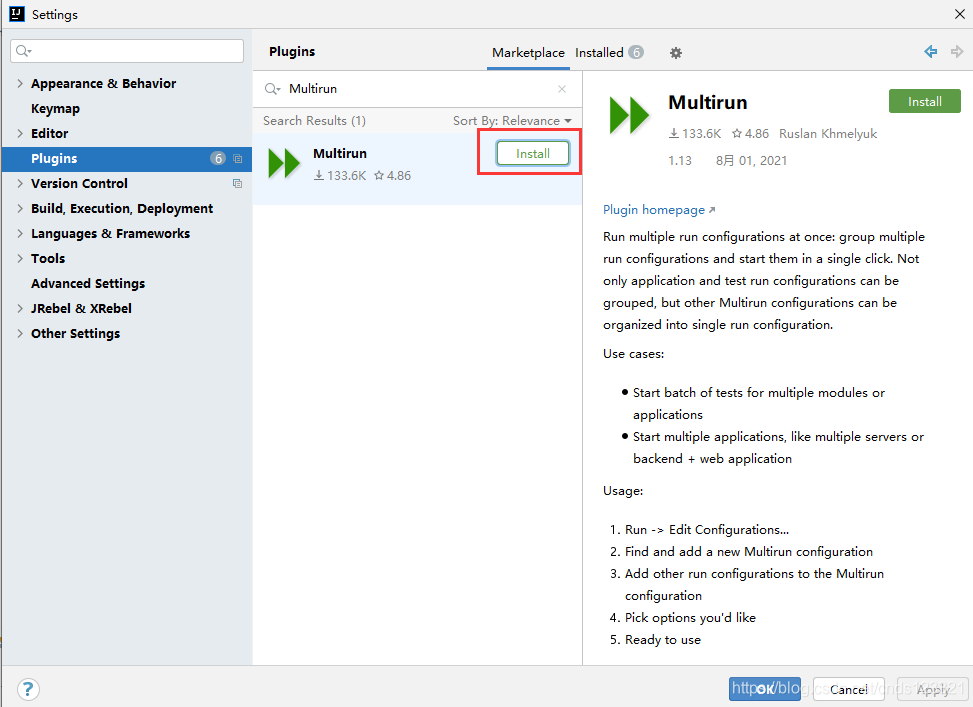
Task: Click the large Multirun logo in details
Action: coord(629,115)
